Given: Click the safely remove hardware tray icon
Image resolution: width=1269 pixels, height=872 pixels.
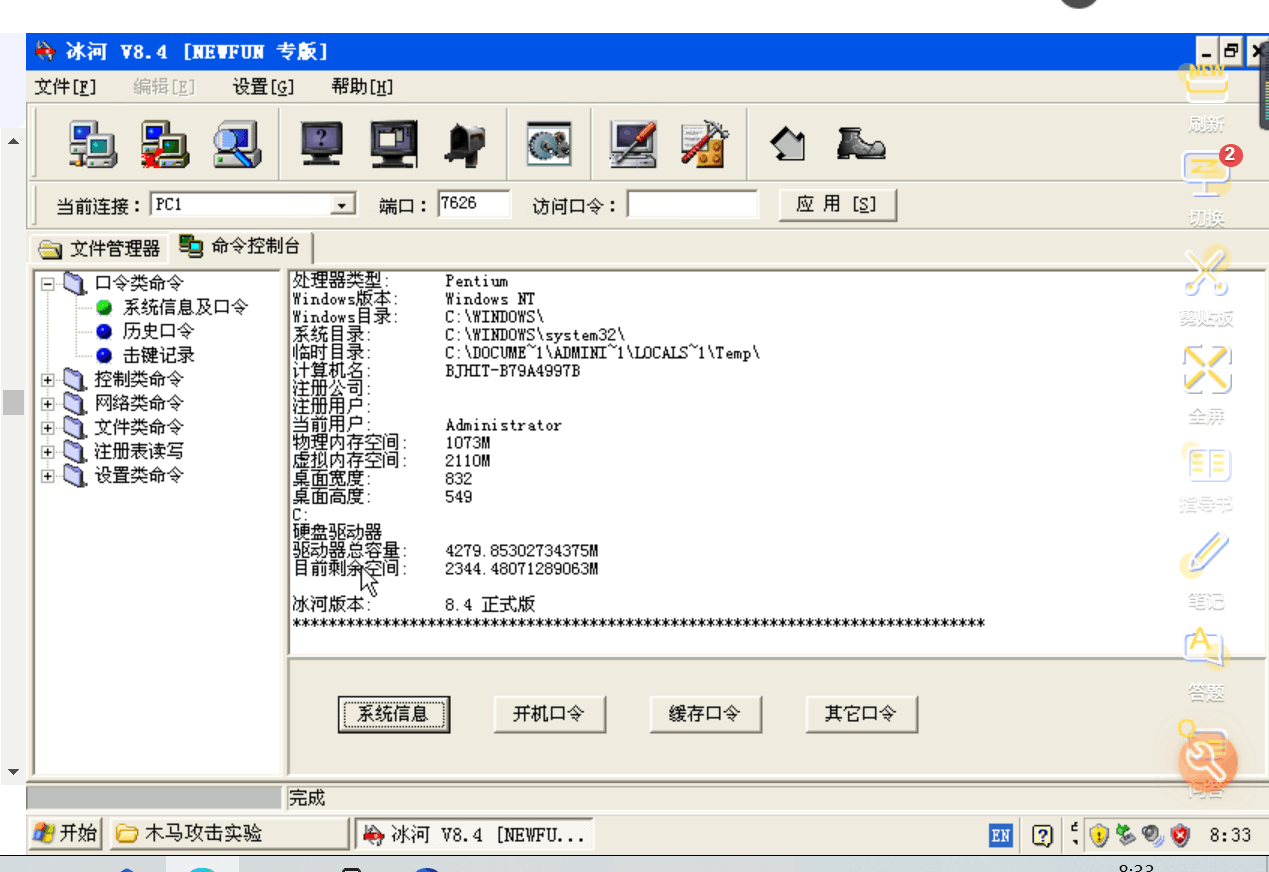Looking at the screenshot, I should [1126, 834].
